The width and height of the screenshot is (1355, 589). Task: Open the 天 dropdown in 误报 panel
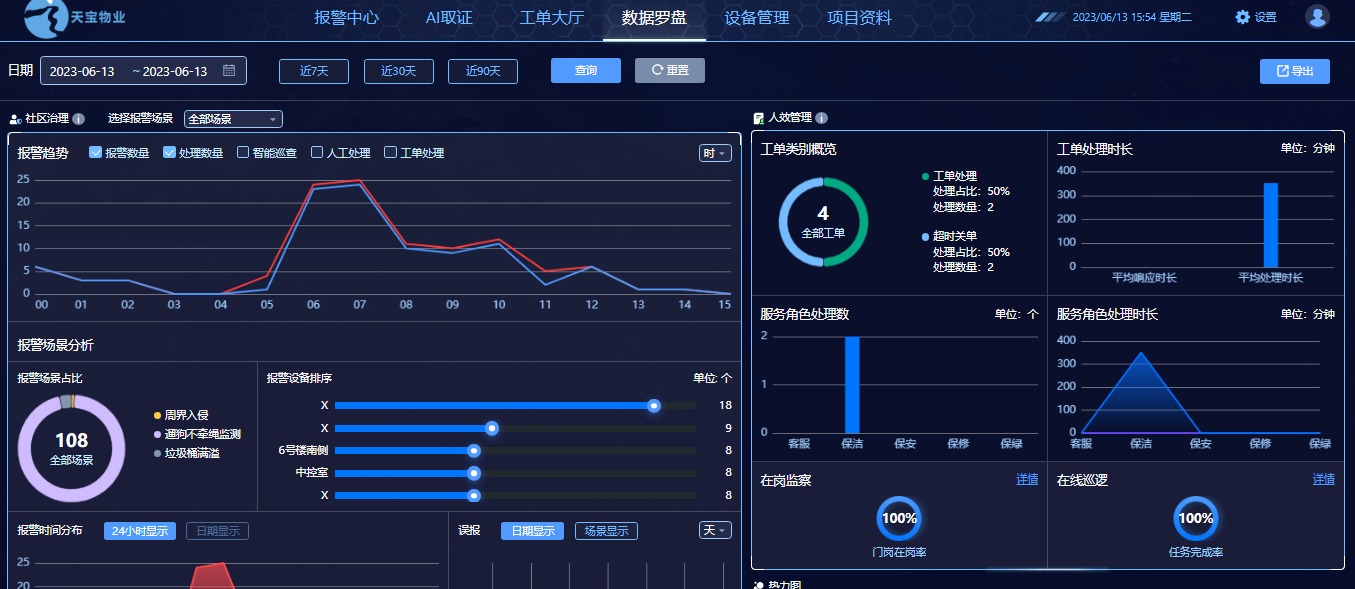point(714,530)
